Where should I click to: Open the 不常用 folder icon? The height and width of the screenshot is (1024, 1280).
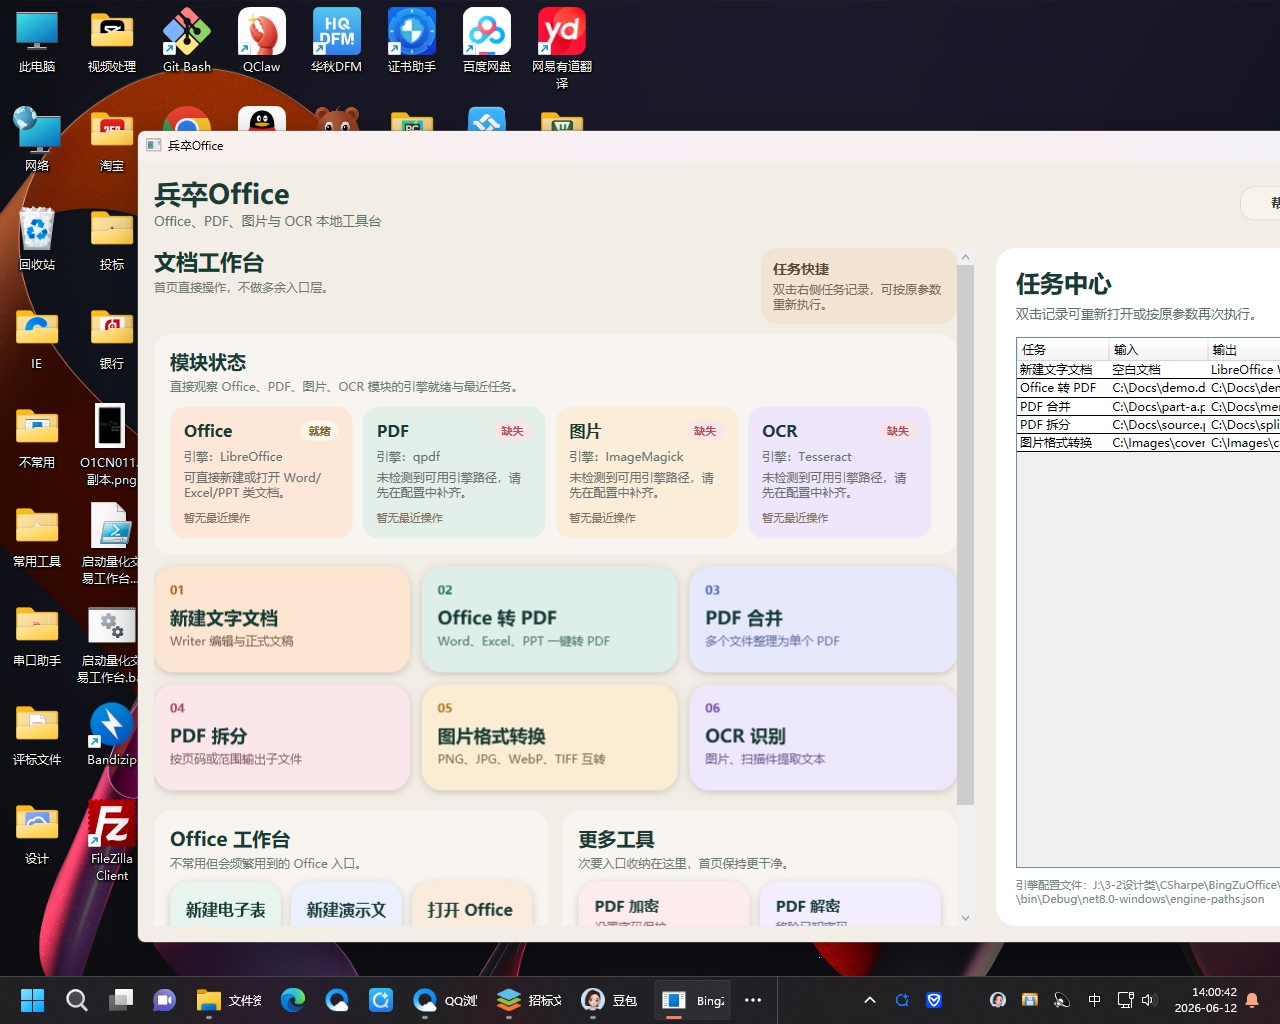[37, 436]
